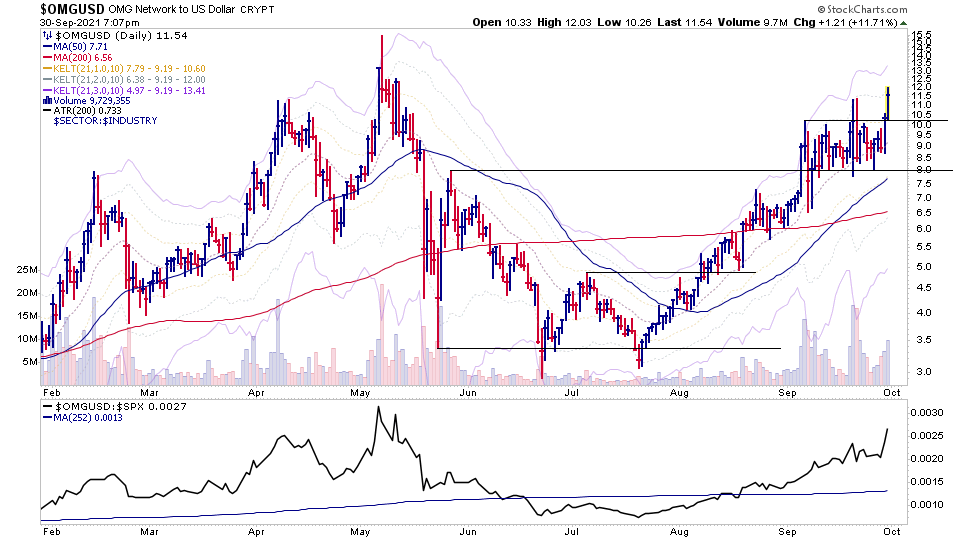Click the Aug label under the main chart
This screenshot has height=540, width=960.
click(679, 393)
